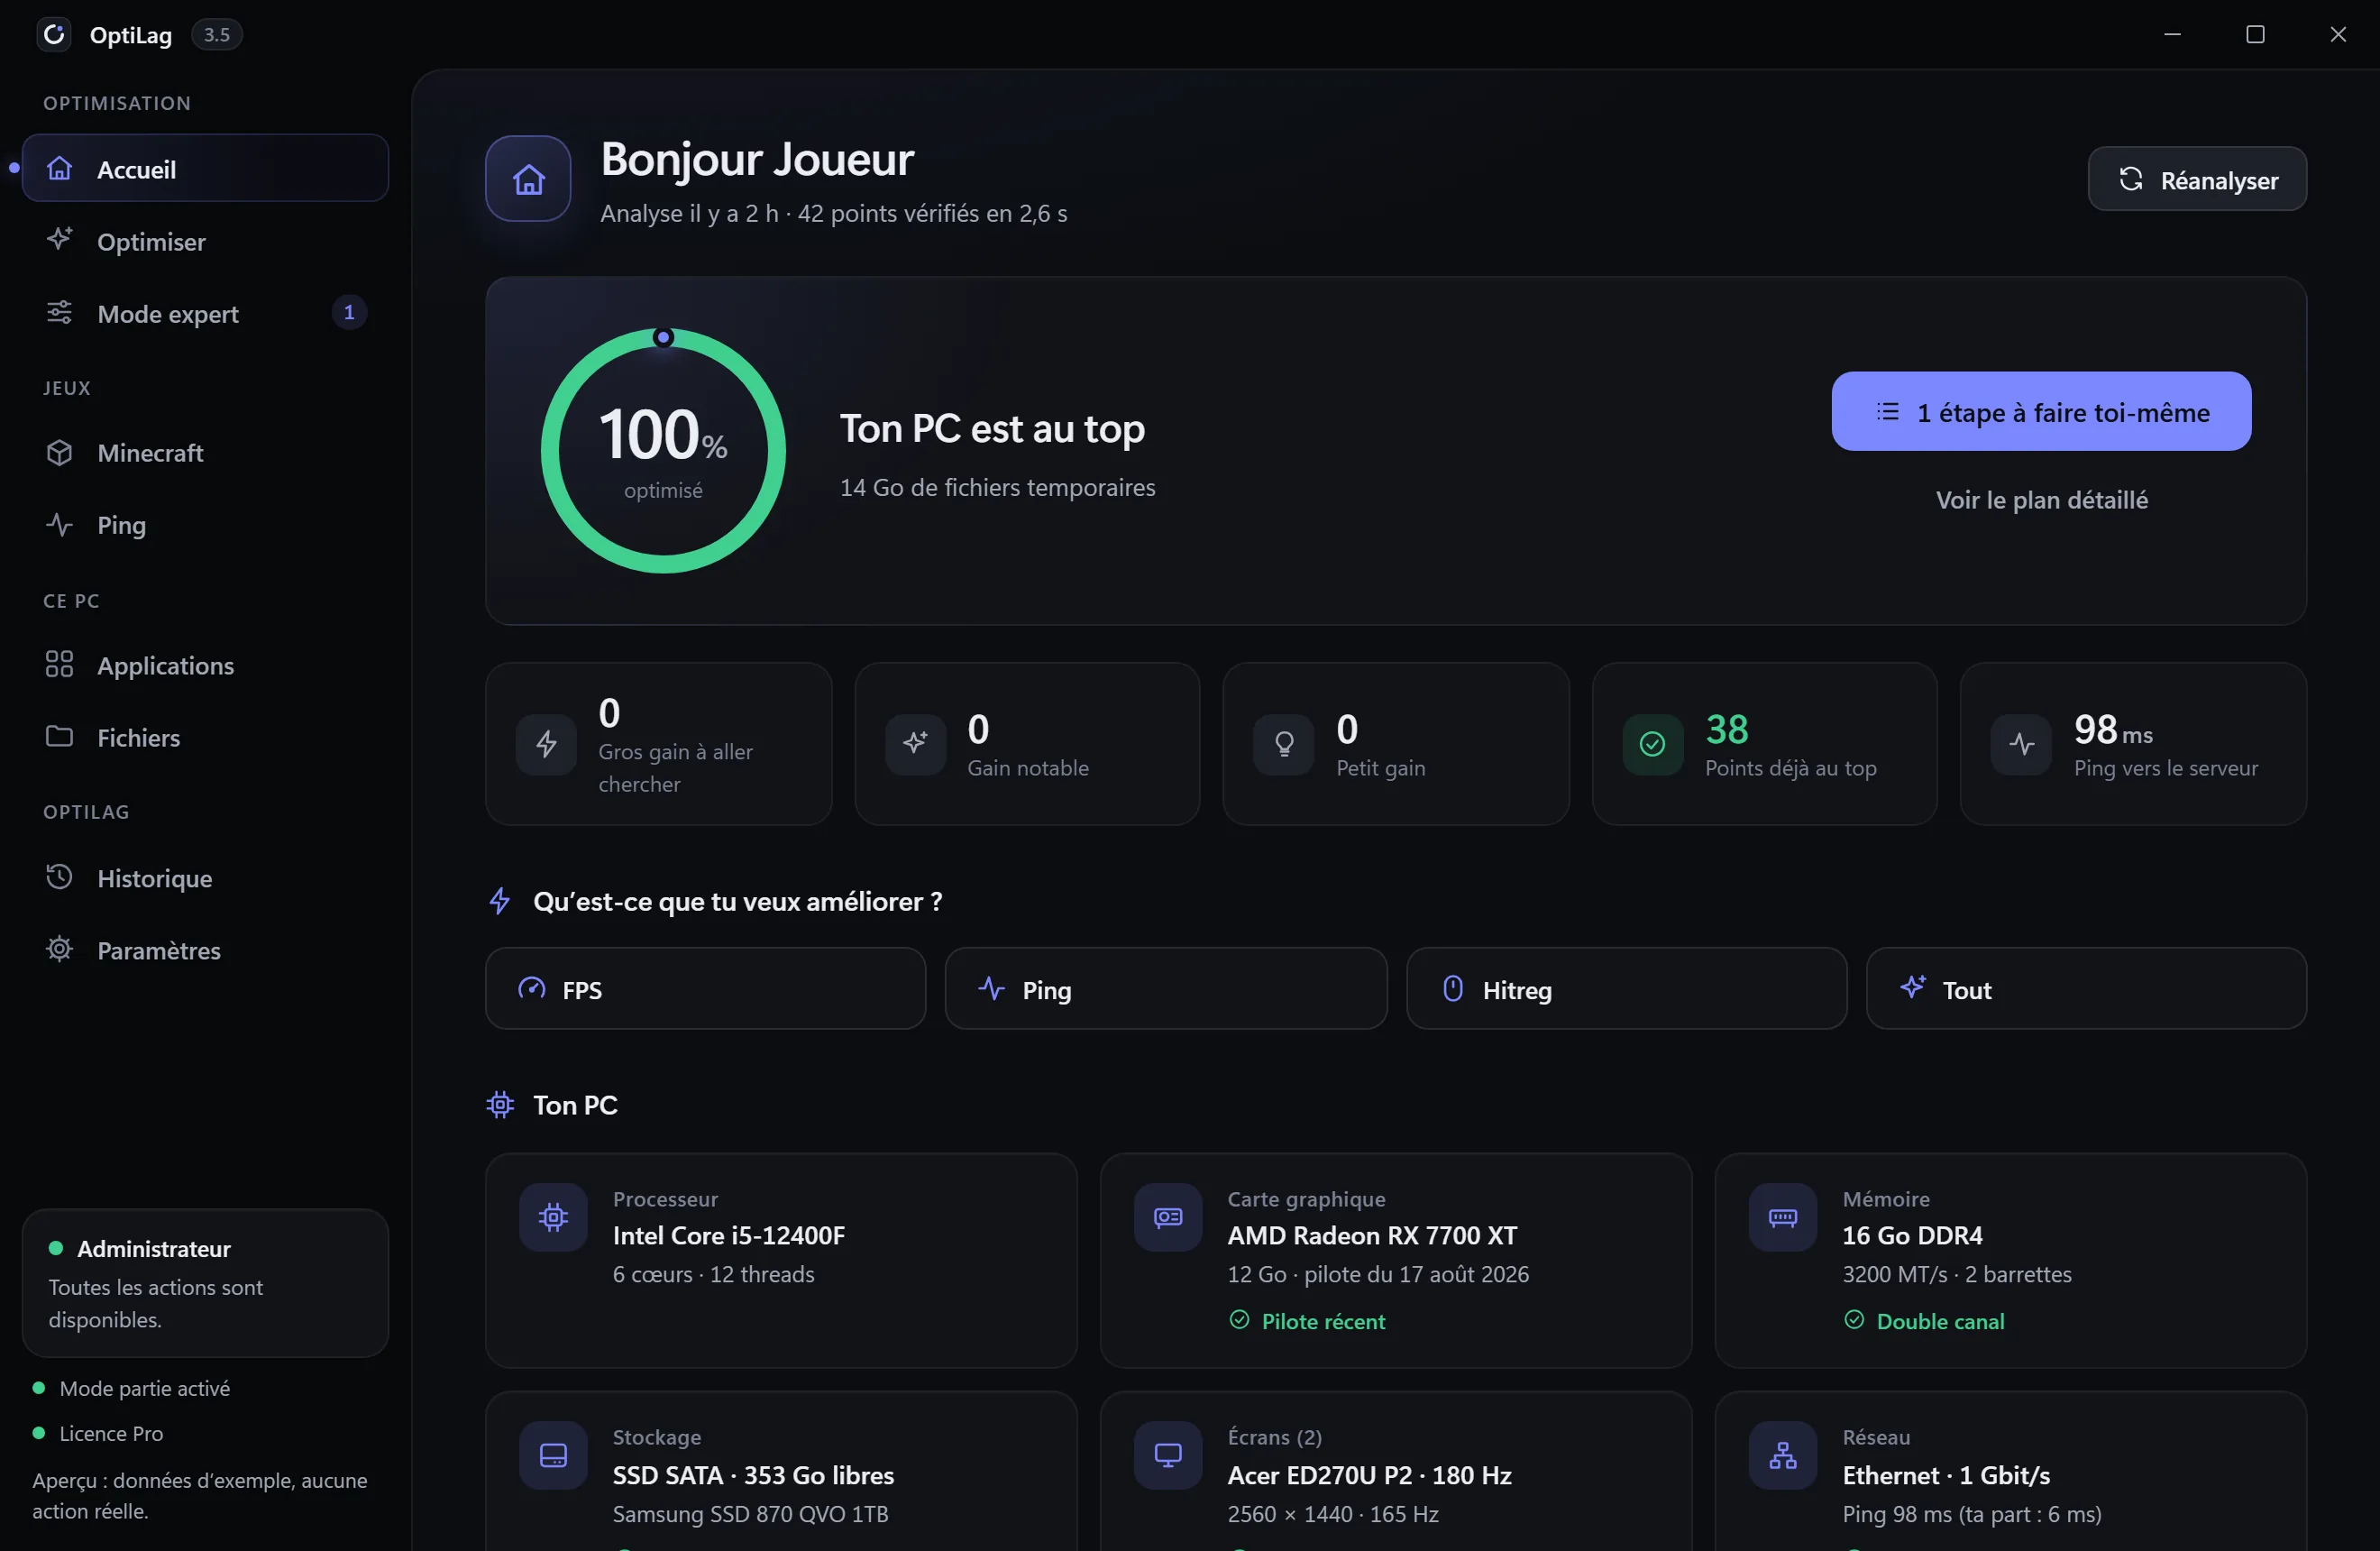This screenshot has height=1551, width=2380.
Task: Click the sparkle icon in Gain notable card
Action: coord(915,744)
